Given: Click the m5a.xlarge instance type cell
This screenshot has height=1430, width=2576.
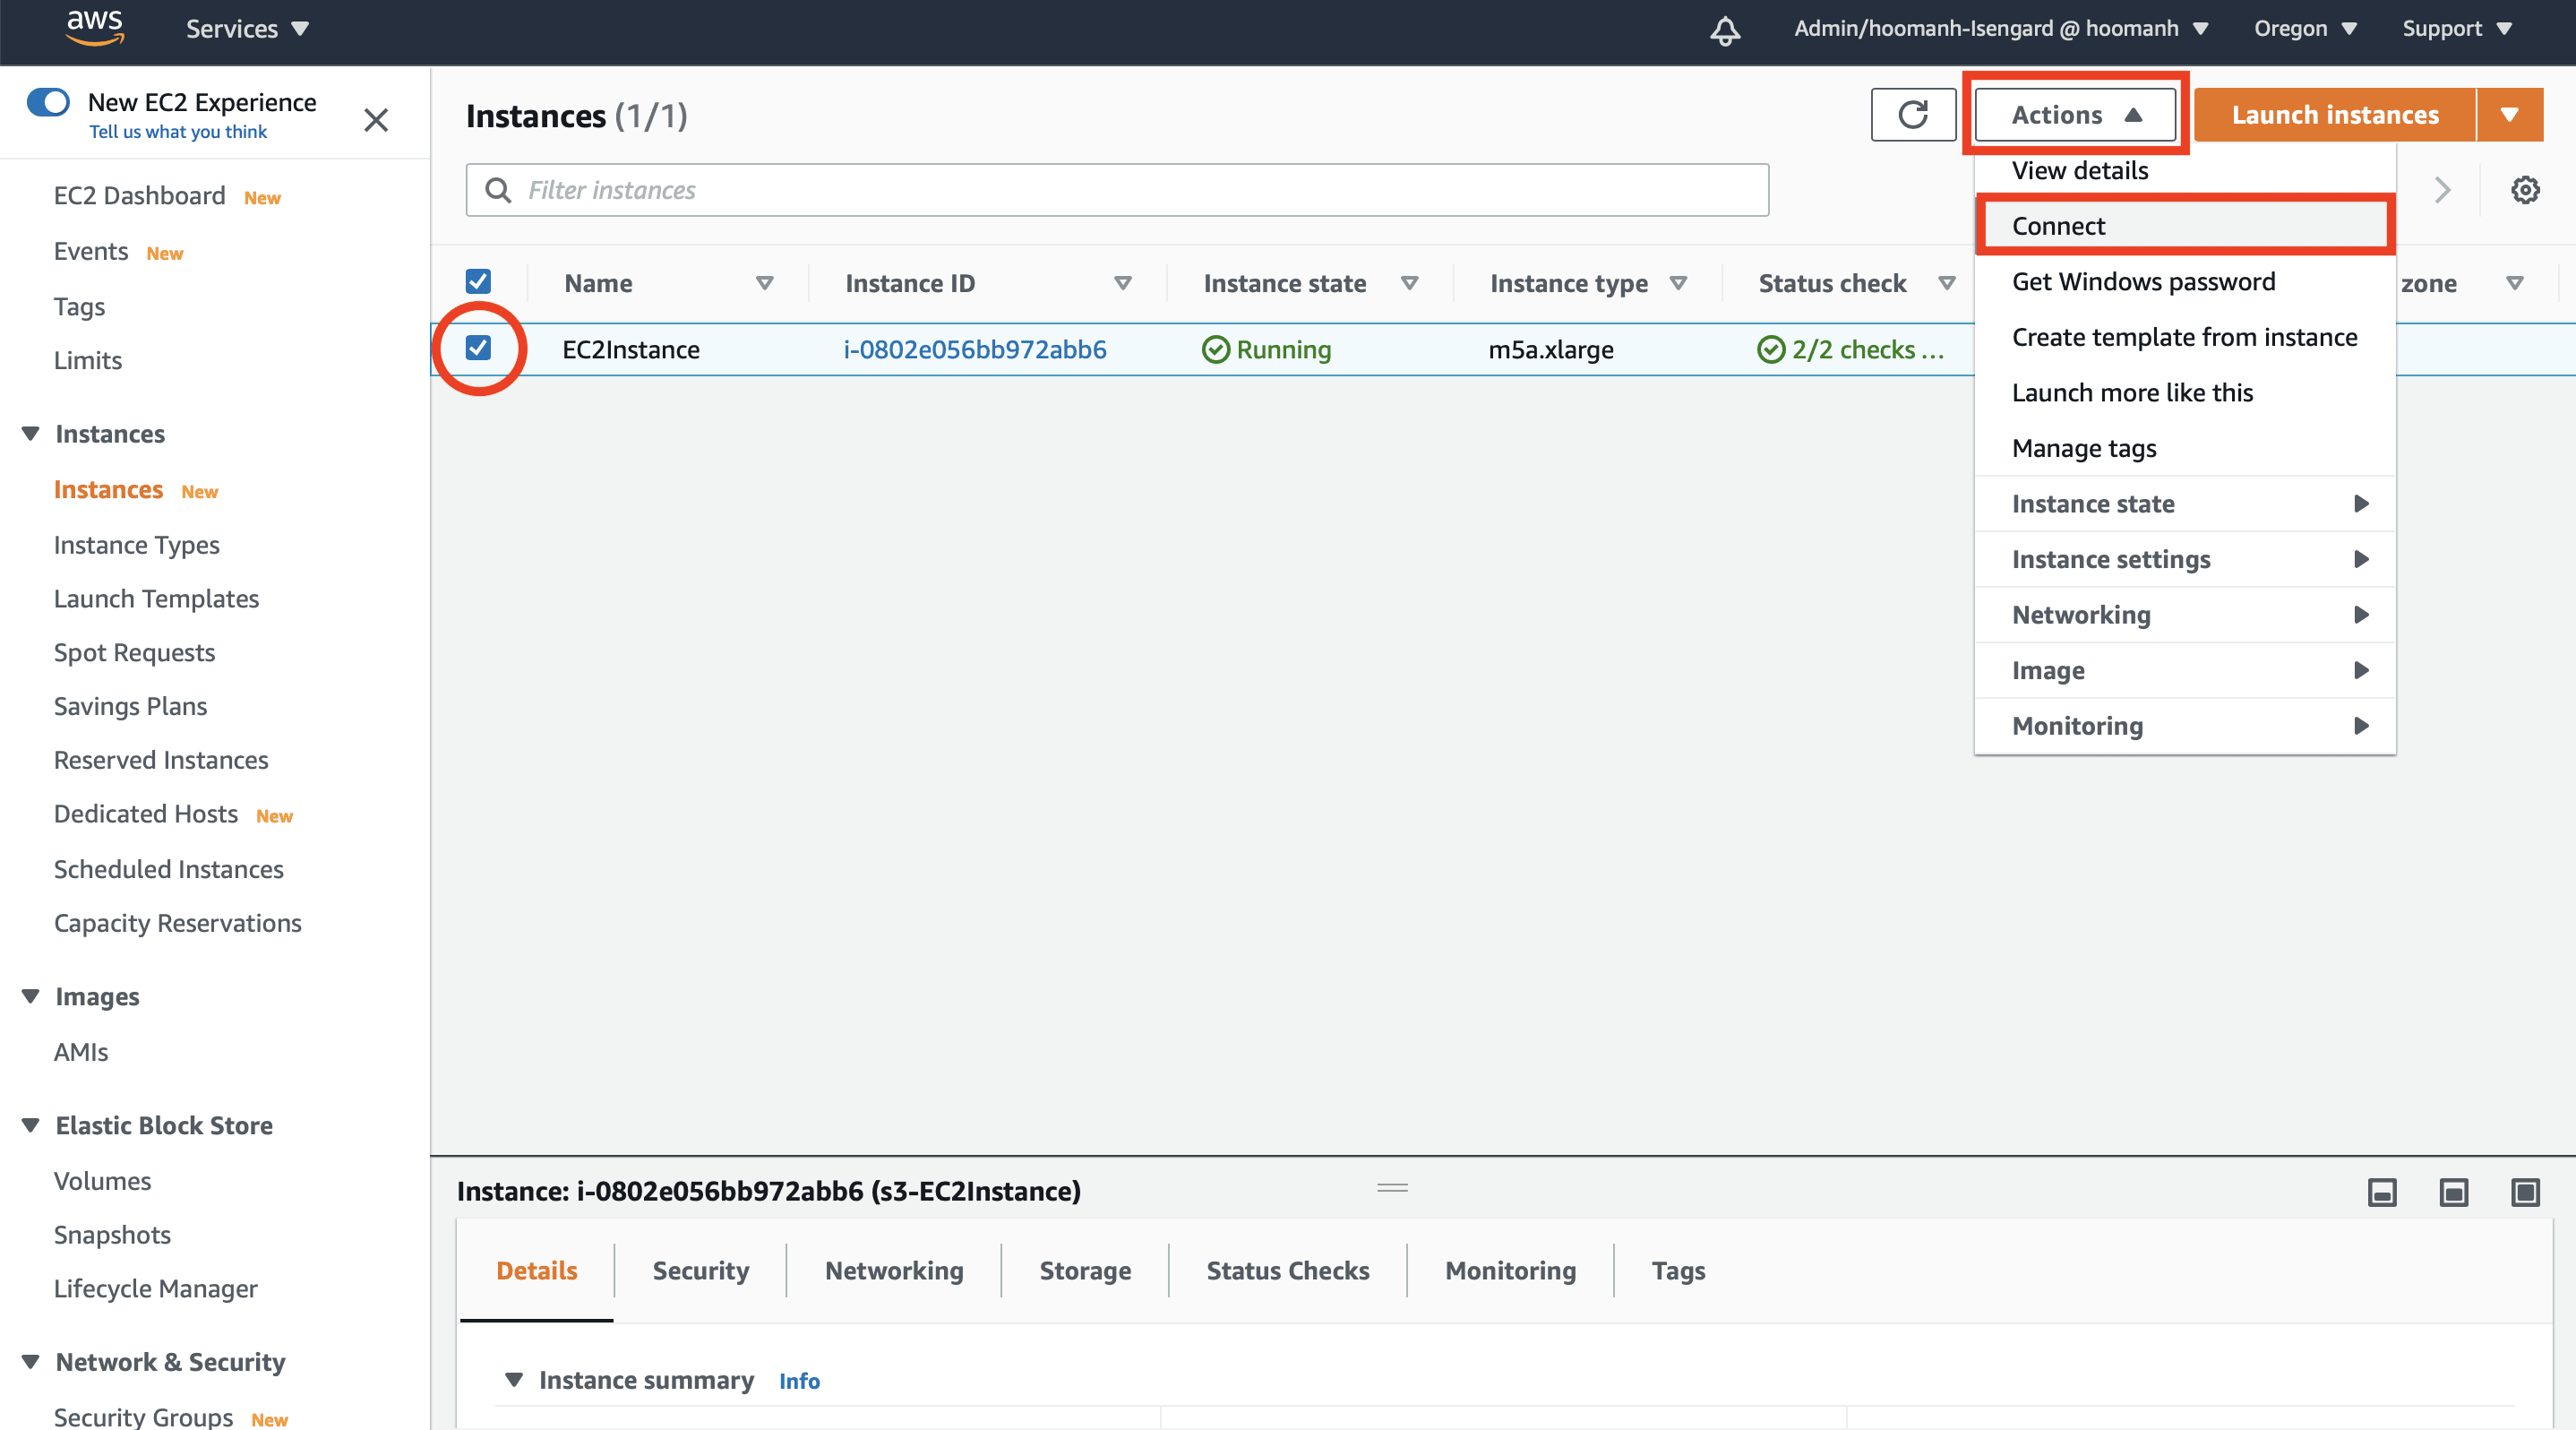Looking at the screenshot, I should click(1551, 349).
